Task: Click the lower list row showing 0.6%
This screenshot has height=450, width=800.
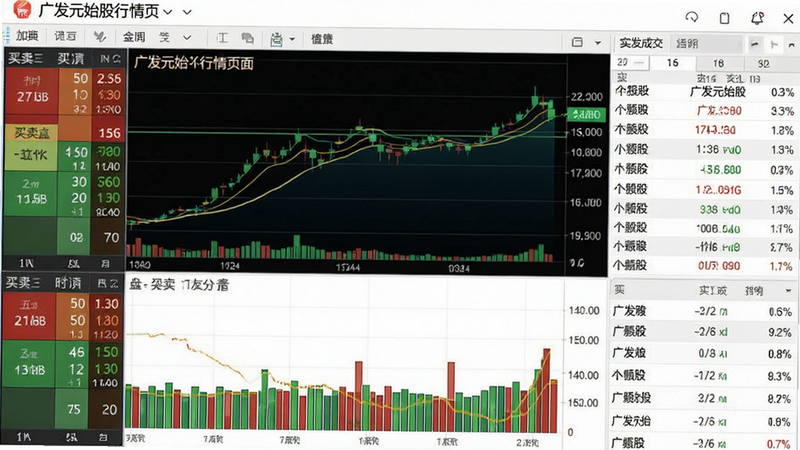Action: tap(704, 311)
